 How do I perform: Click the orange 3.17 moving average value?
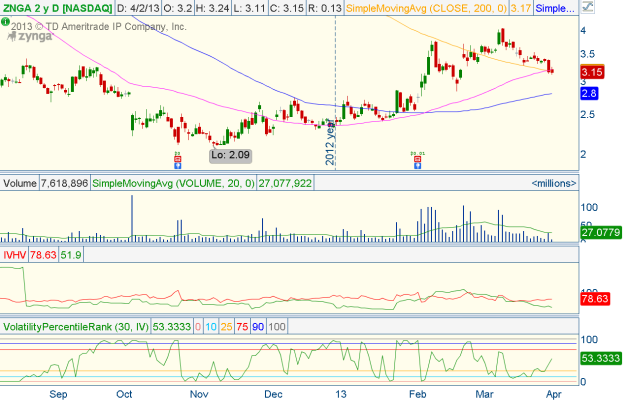[521, 8]
